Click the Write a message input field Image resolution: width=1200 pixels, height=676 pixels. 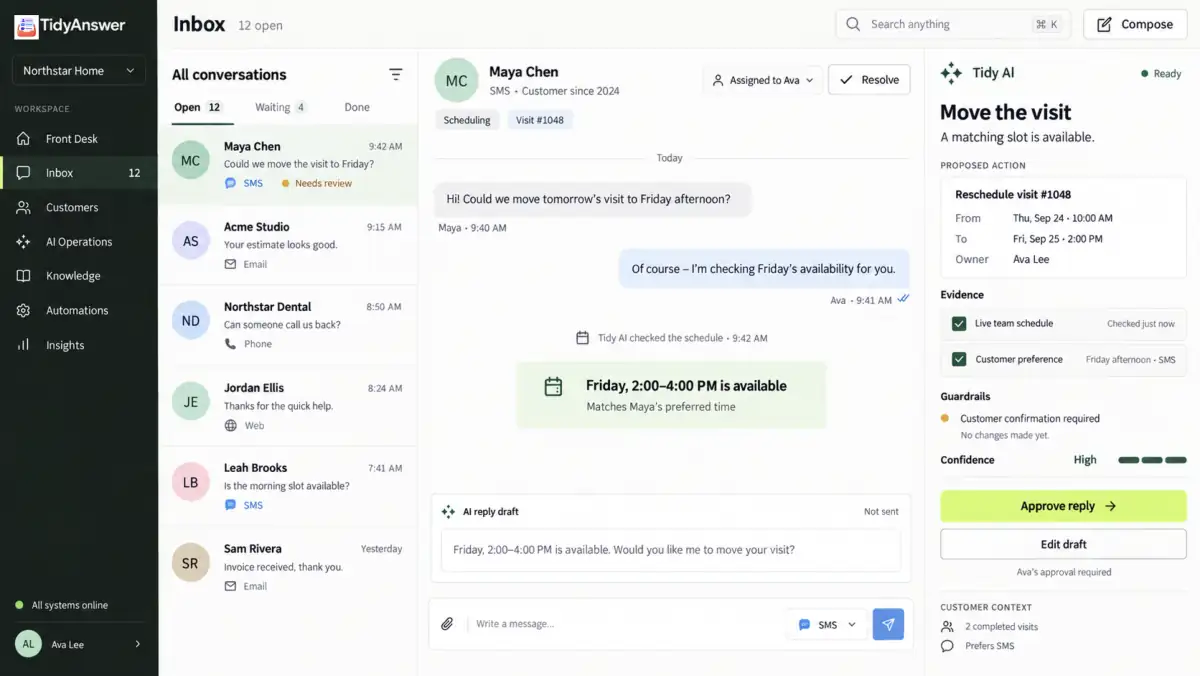tap(625, 624)
